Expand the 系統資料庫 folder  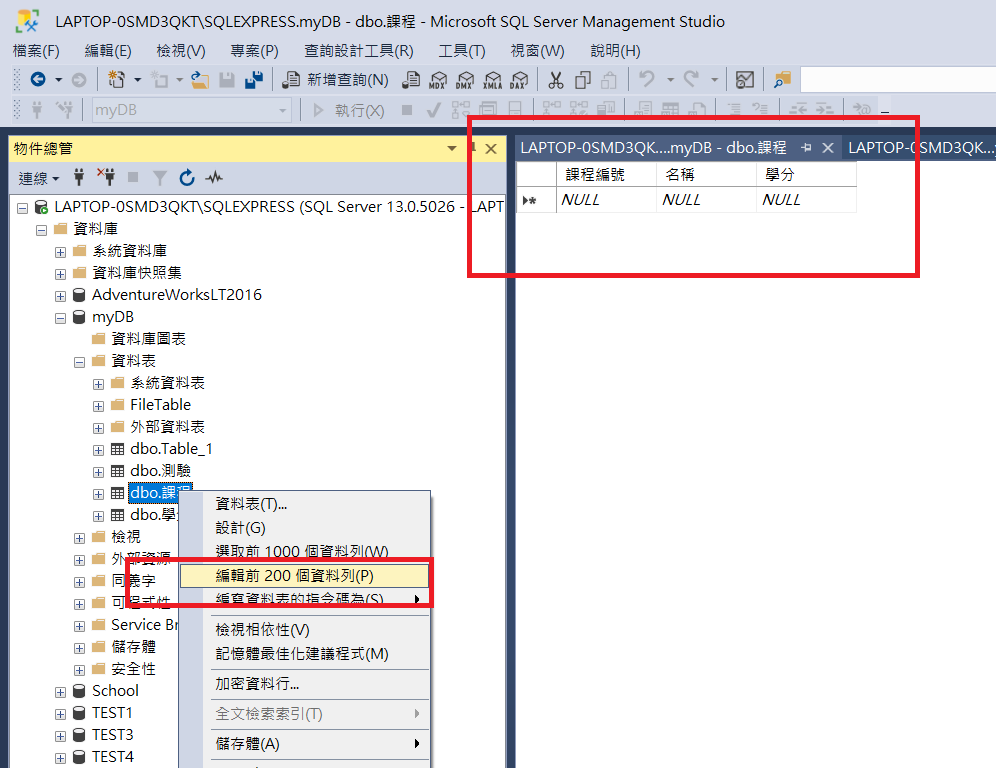coord(60,253)
